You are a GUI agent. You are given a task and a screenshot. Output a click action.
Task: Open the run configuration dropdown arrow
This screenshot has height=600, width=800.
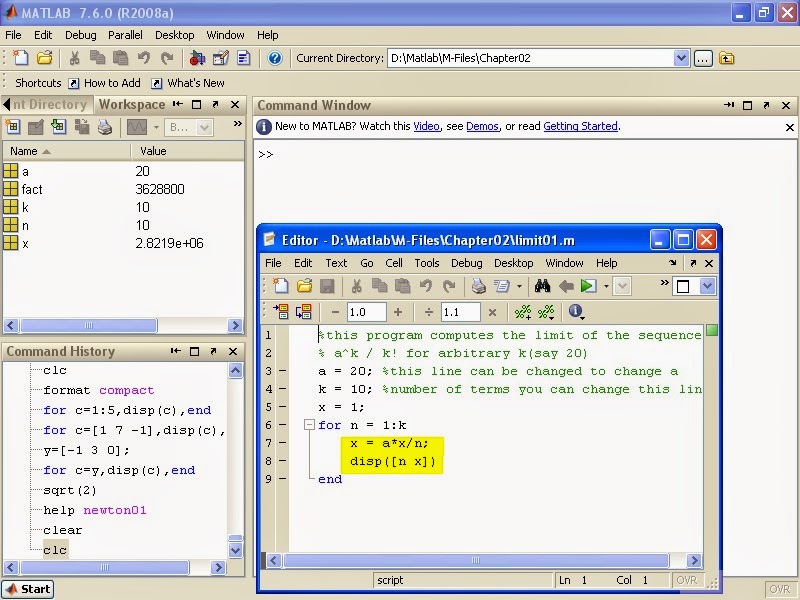click(x=606, y=286)
